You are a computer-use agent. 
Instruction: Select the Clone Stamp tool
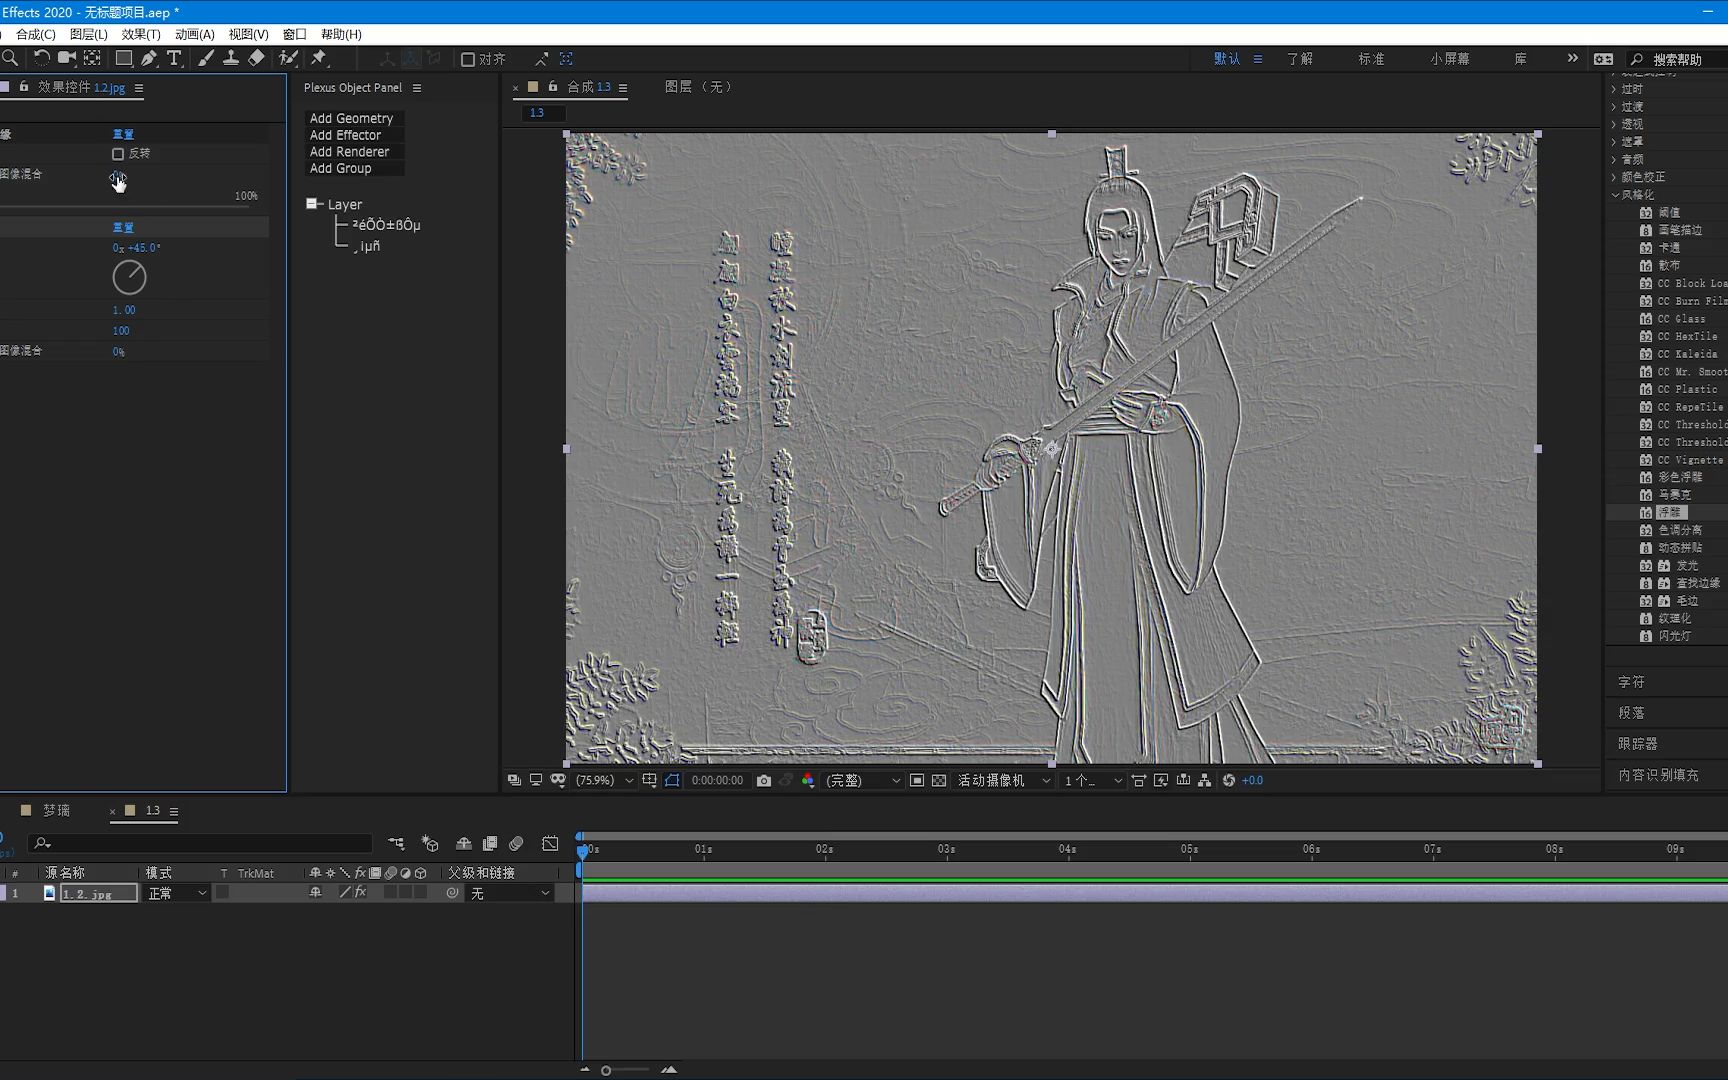(231, 58)
